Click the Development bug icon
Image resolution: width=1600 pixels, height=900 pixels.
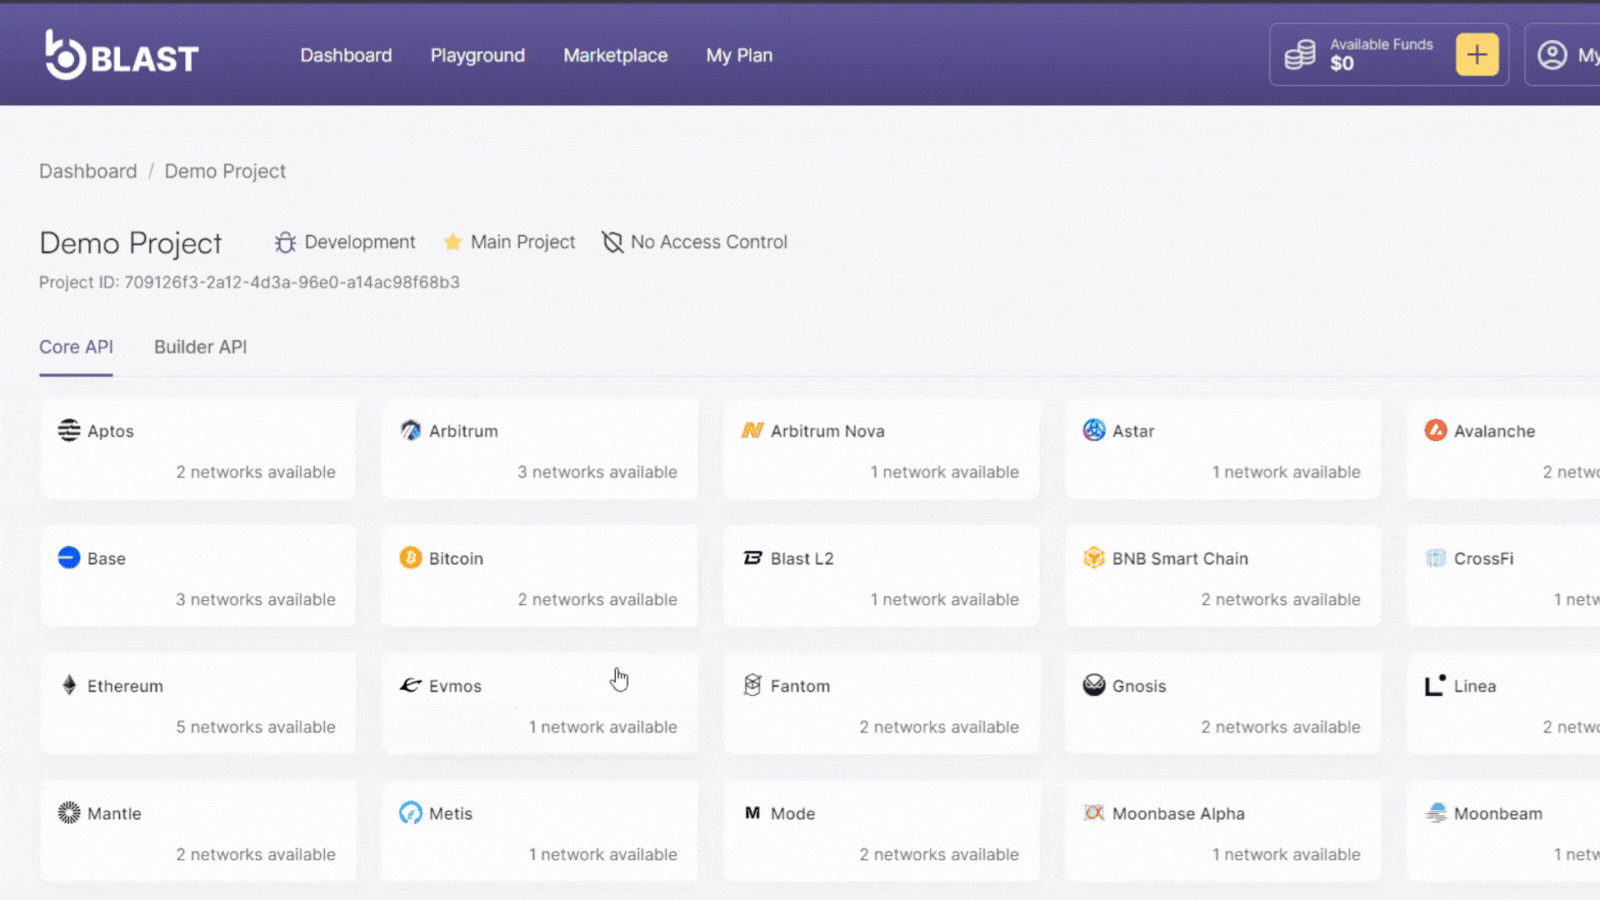coord(285,243)
